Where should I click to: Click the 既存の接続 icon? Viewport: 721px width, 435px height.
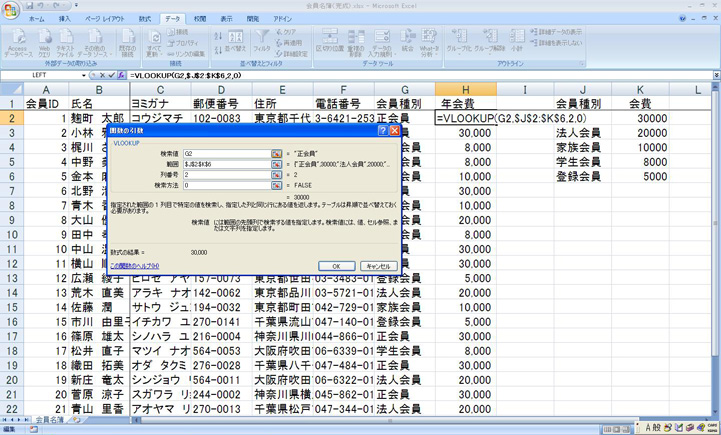pyautogui.click(x=127, y=42)
